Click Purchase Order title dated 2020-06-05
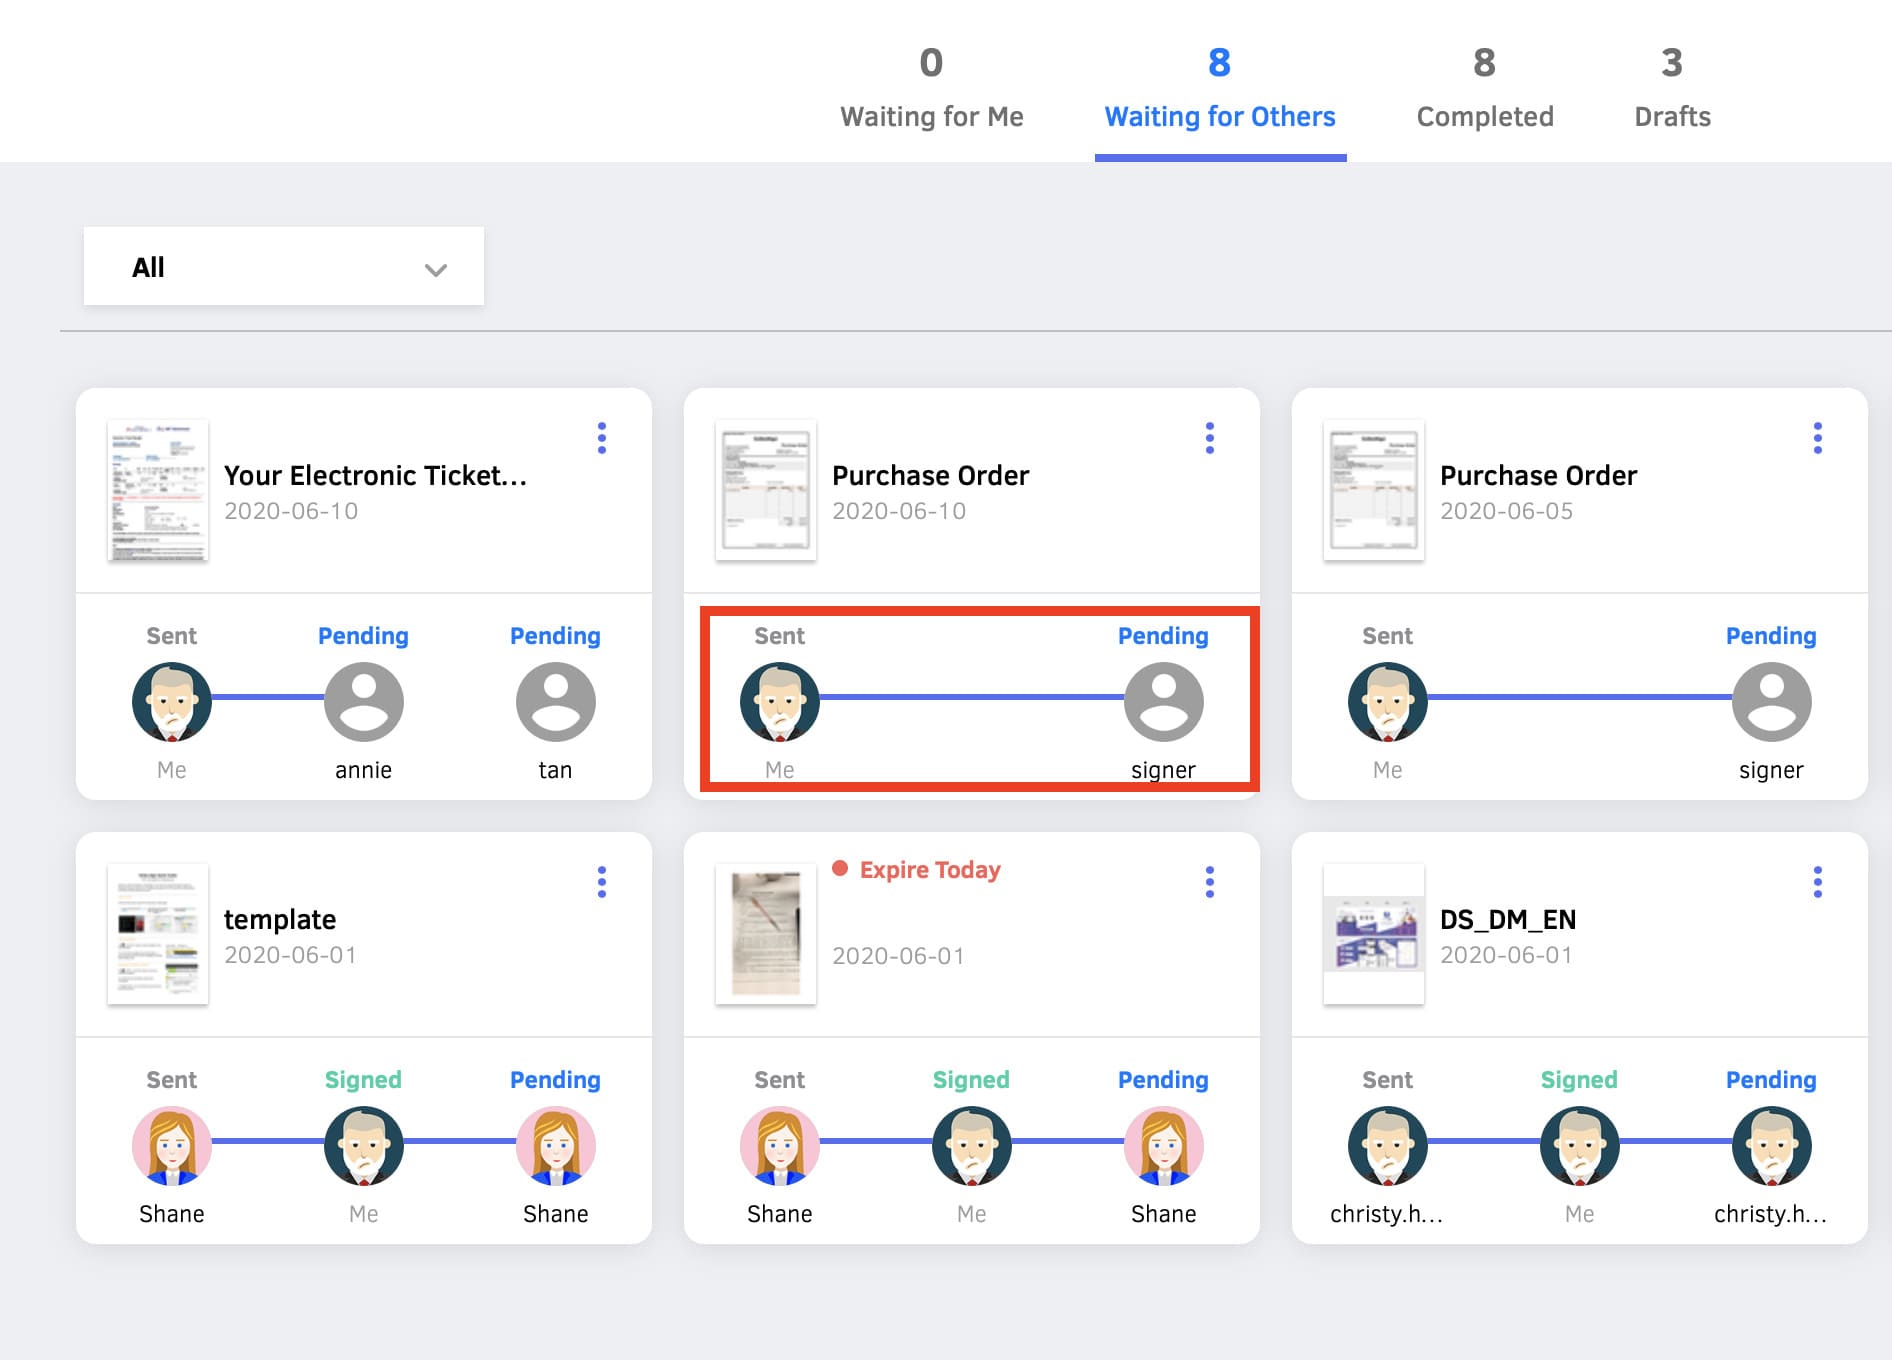This screenshot has height=1360, width=1892. pos(1538,475)
